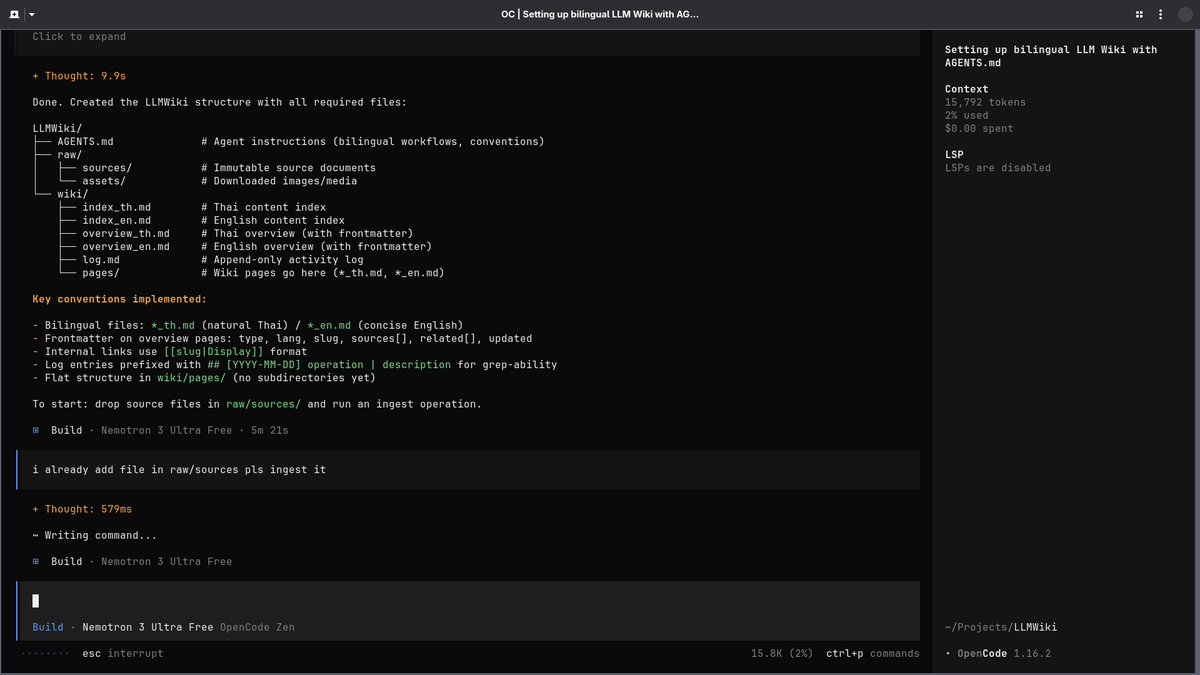The height and width of the screenshot is (675, 1200).
Task: Click the 'LSP' heading in sidebar
Action: click(x=954, y=155)
